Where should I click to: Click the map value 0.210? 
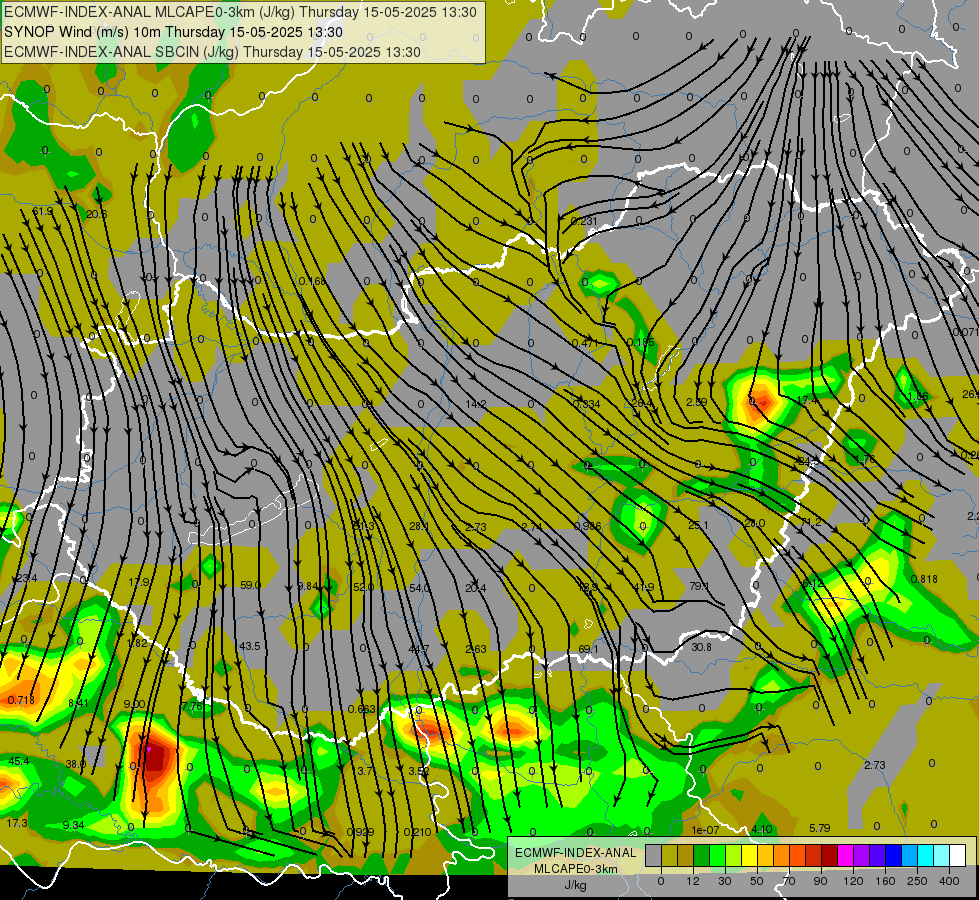(418, 832)
